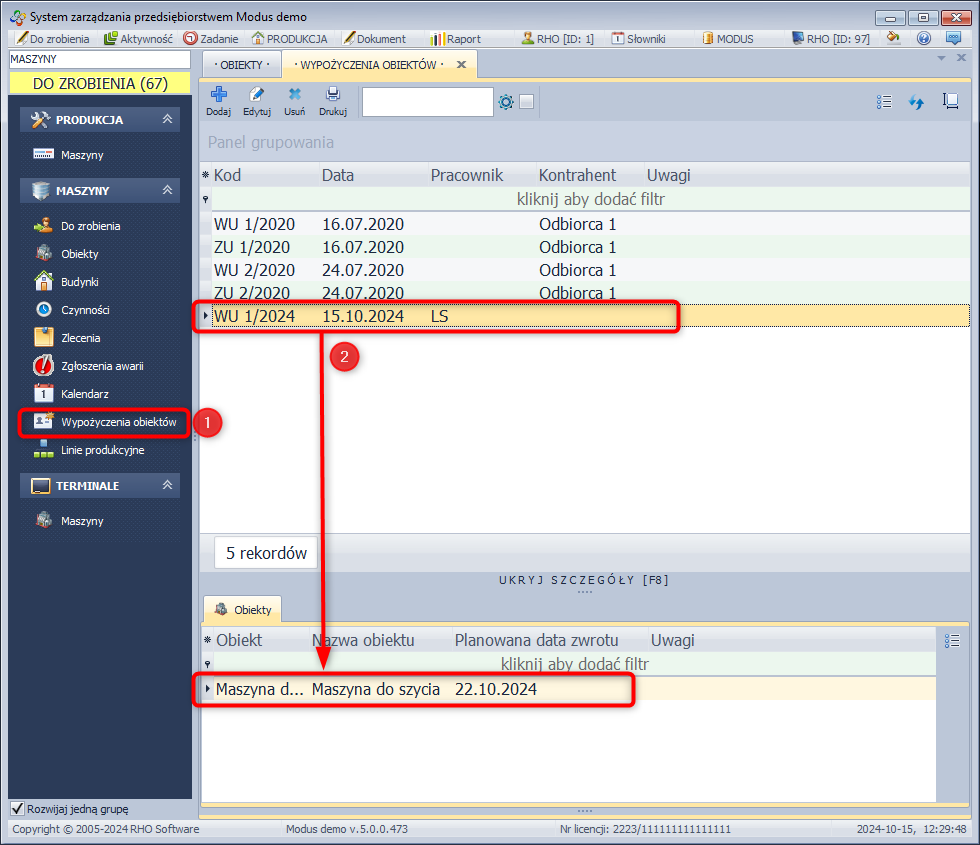Click the Usuń delete icon

tap(295, 96)
